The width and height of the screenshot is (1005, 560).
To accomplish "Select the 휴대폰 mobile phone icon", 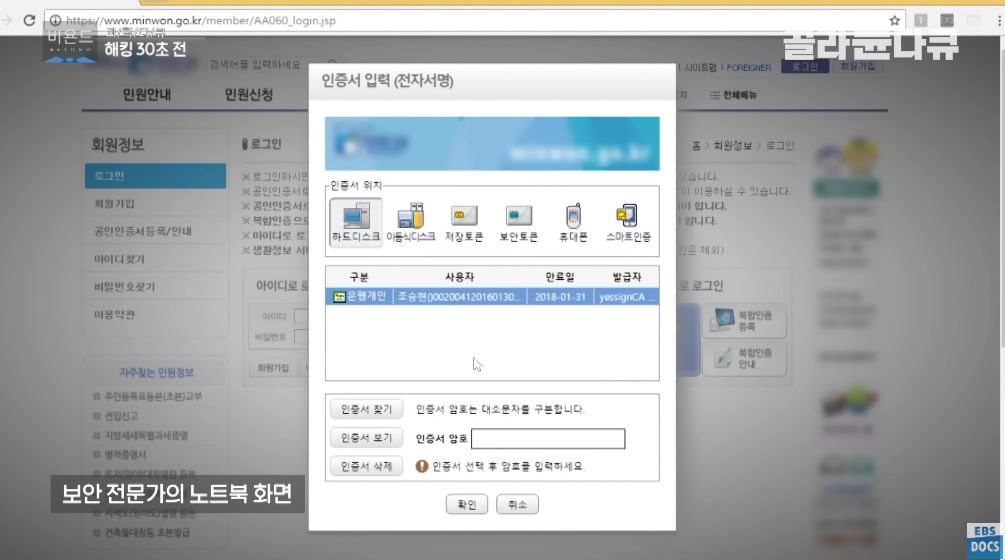I will (x=573, y=222).
